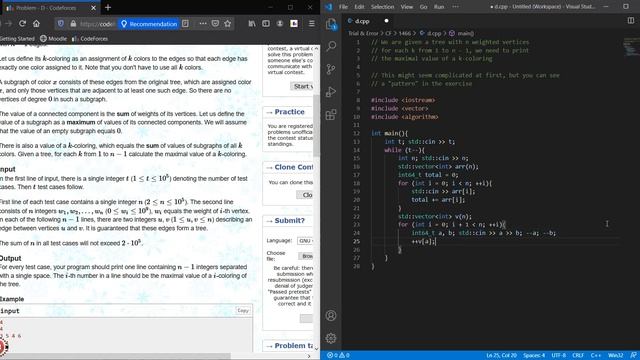Click 'C++' language mode in status bar

(596, 355)
